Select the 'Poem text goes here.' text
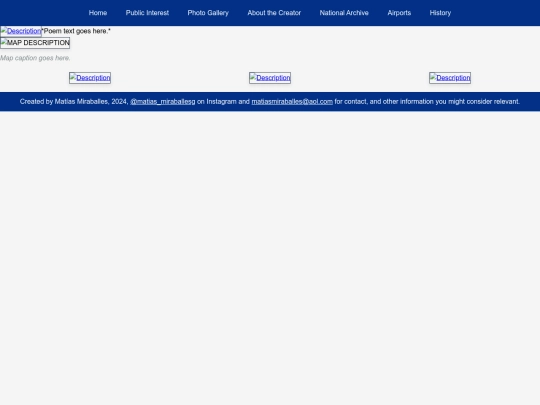540x405 pixels. (x=76, y=31)
